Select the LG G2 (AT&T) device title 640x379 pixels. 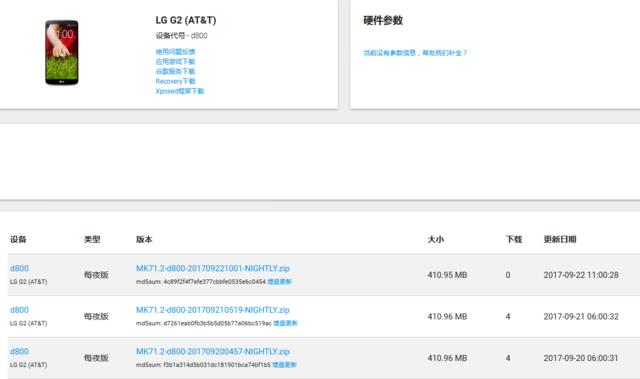[x=186, y=20]
